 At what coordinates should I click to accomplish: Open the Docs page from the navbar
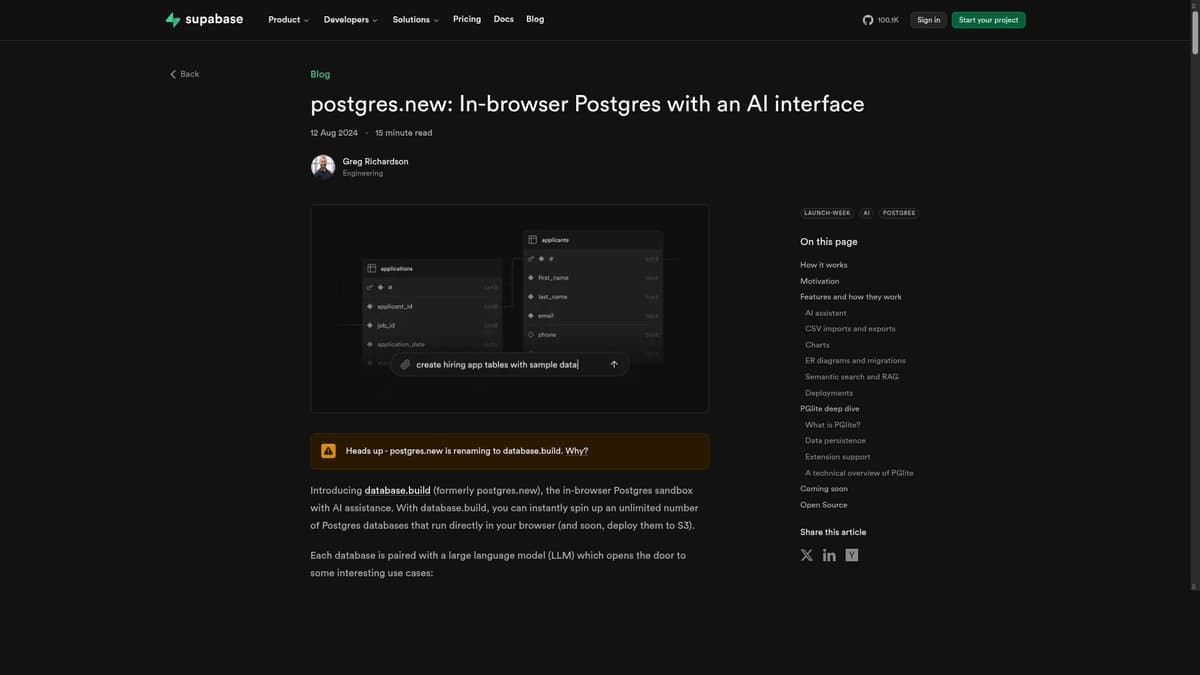[503, 19]
